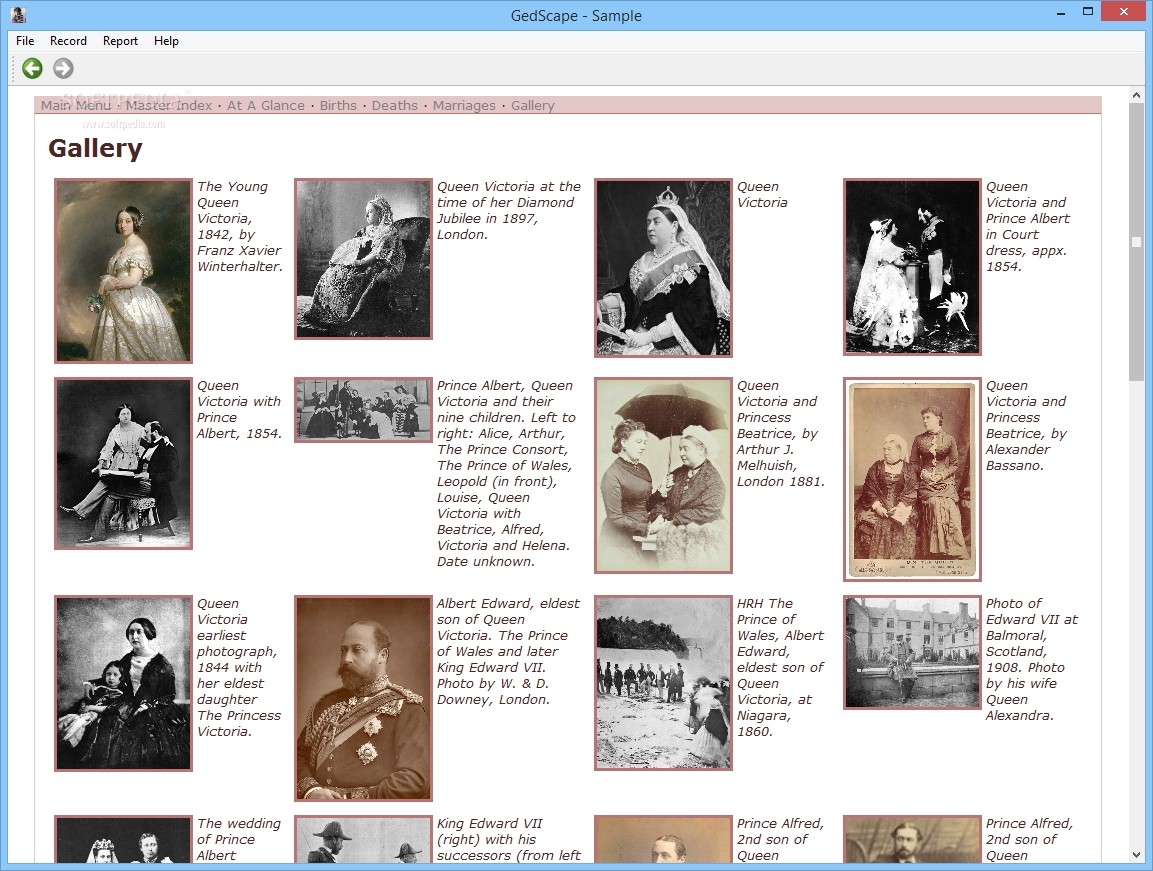Open earliest photograph 1844 thumbnail
Screen dimensions: 1153x871
[x=124, y=683]
